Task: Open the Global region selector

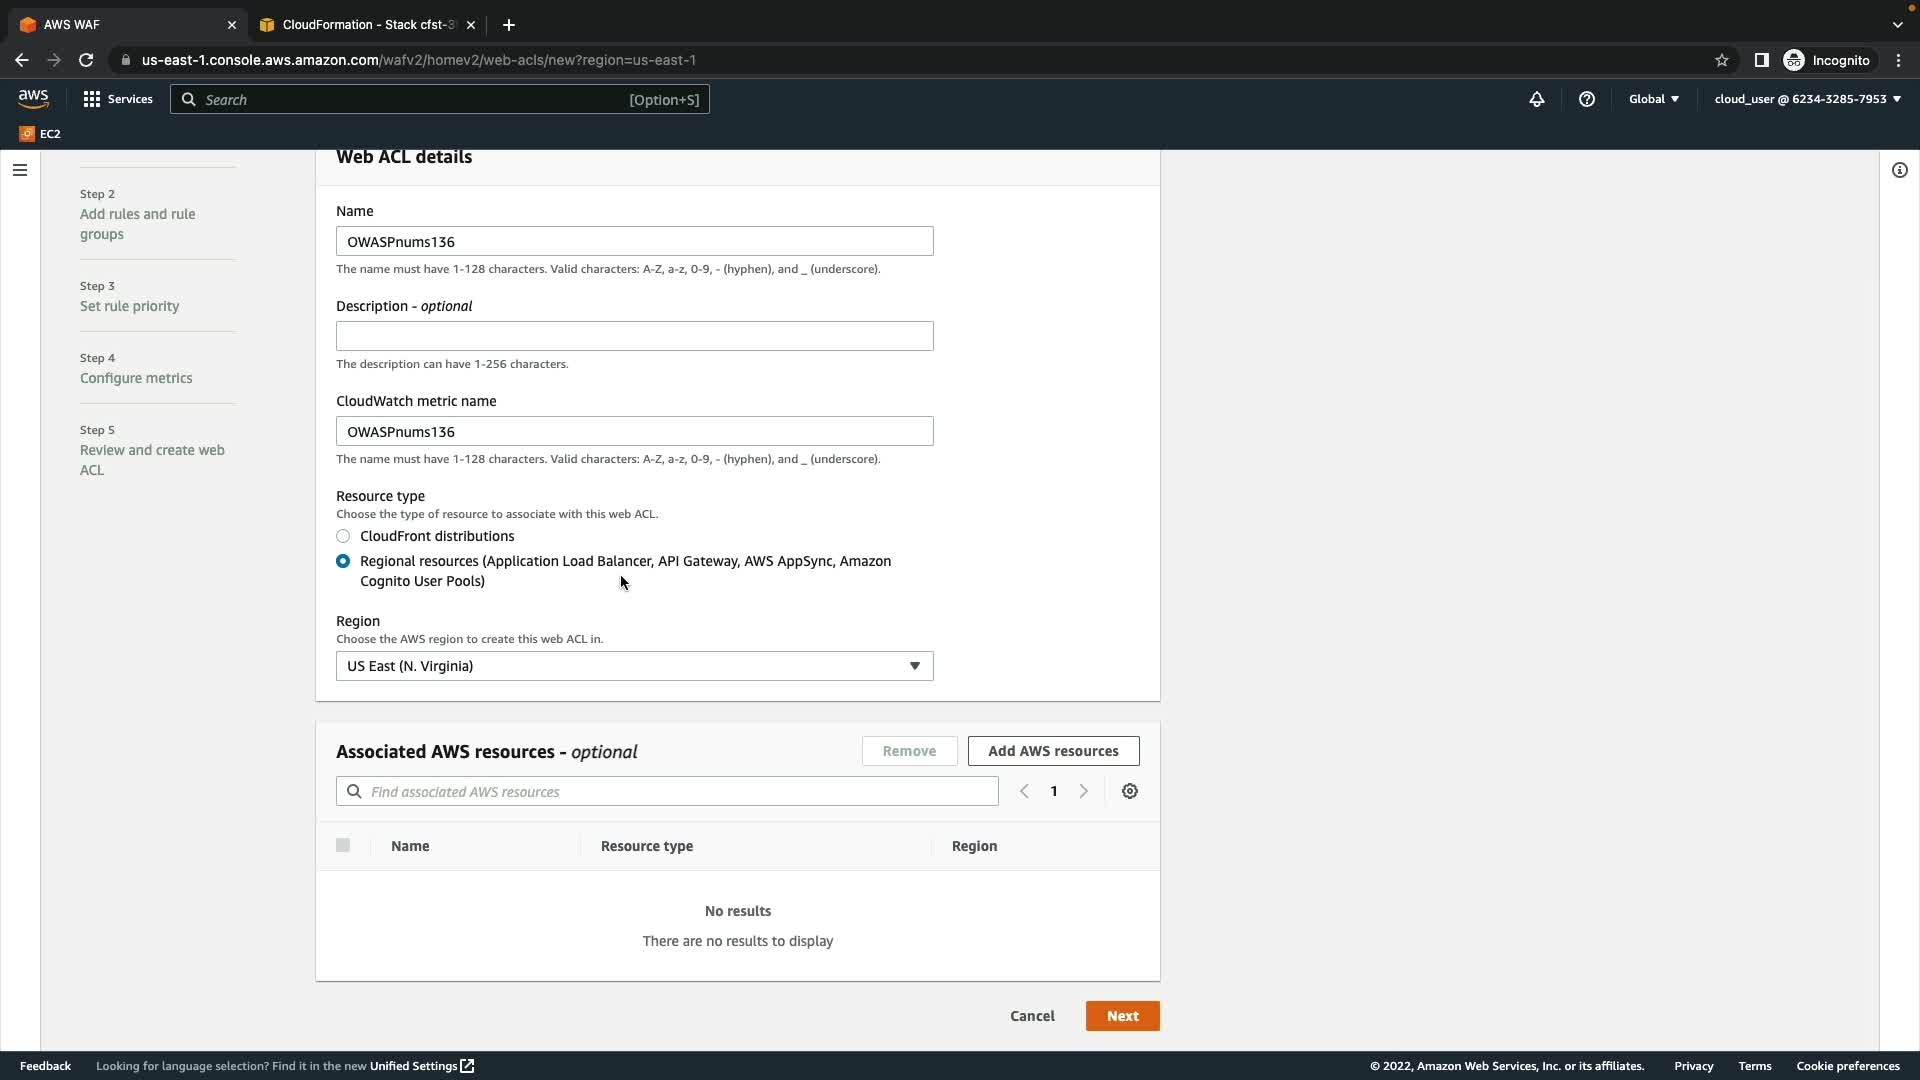Action: (1653, 99)
